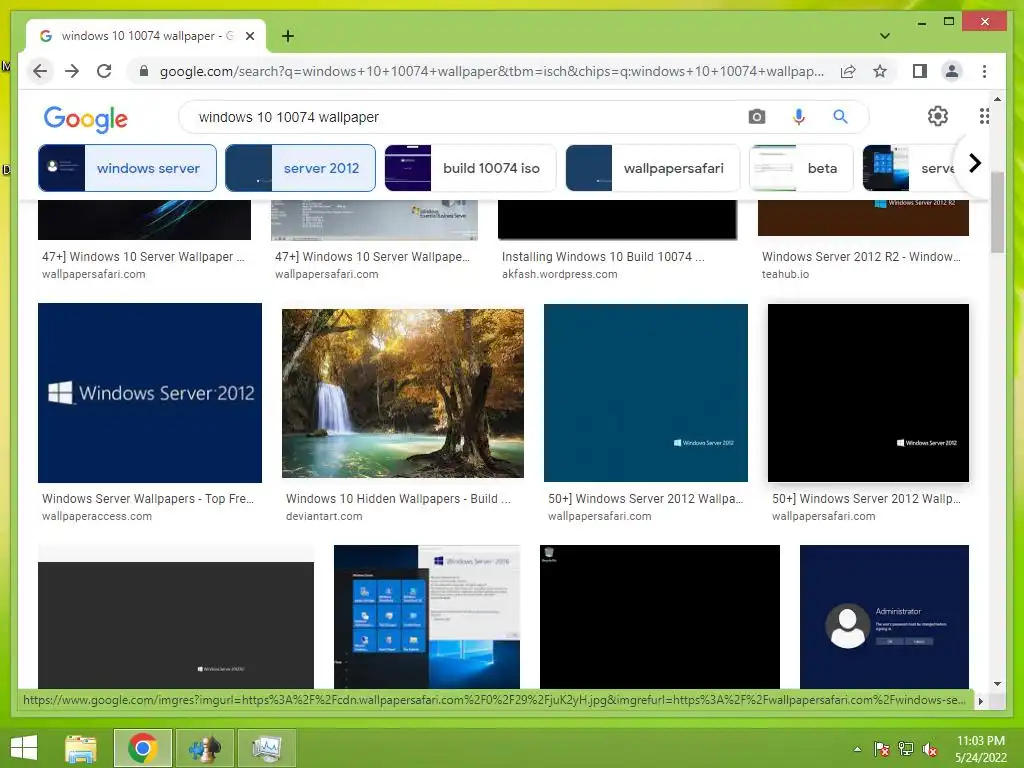1024x768 pixels.
Task: Open the dark gray Windows Server wallpaper image
Action: [176, 618]
